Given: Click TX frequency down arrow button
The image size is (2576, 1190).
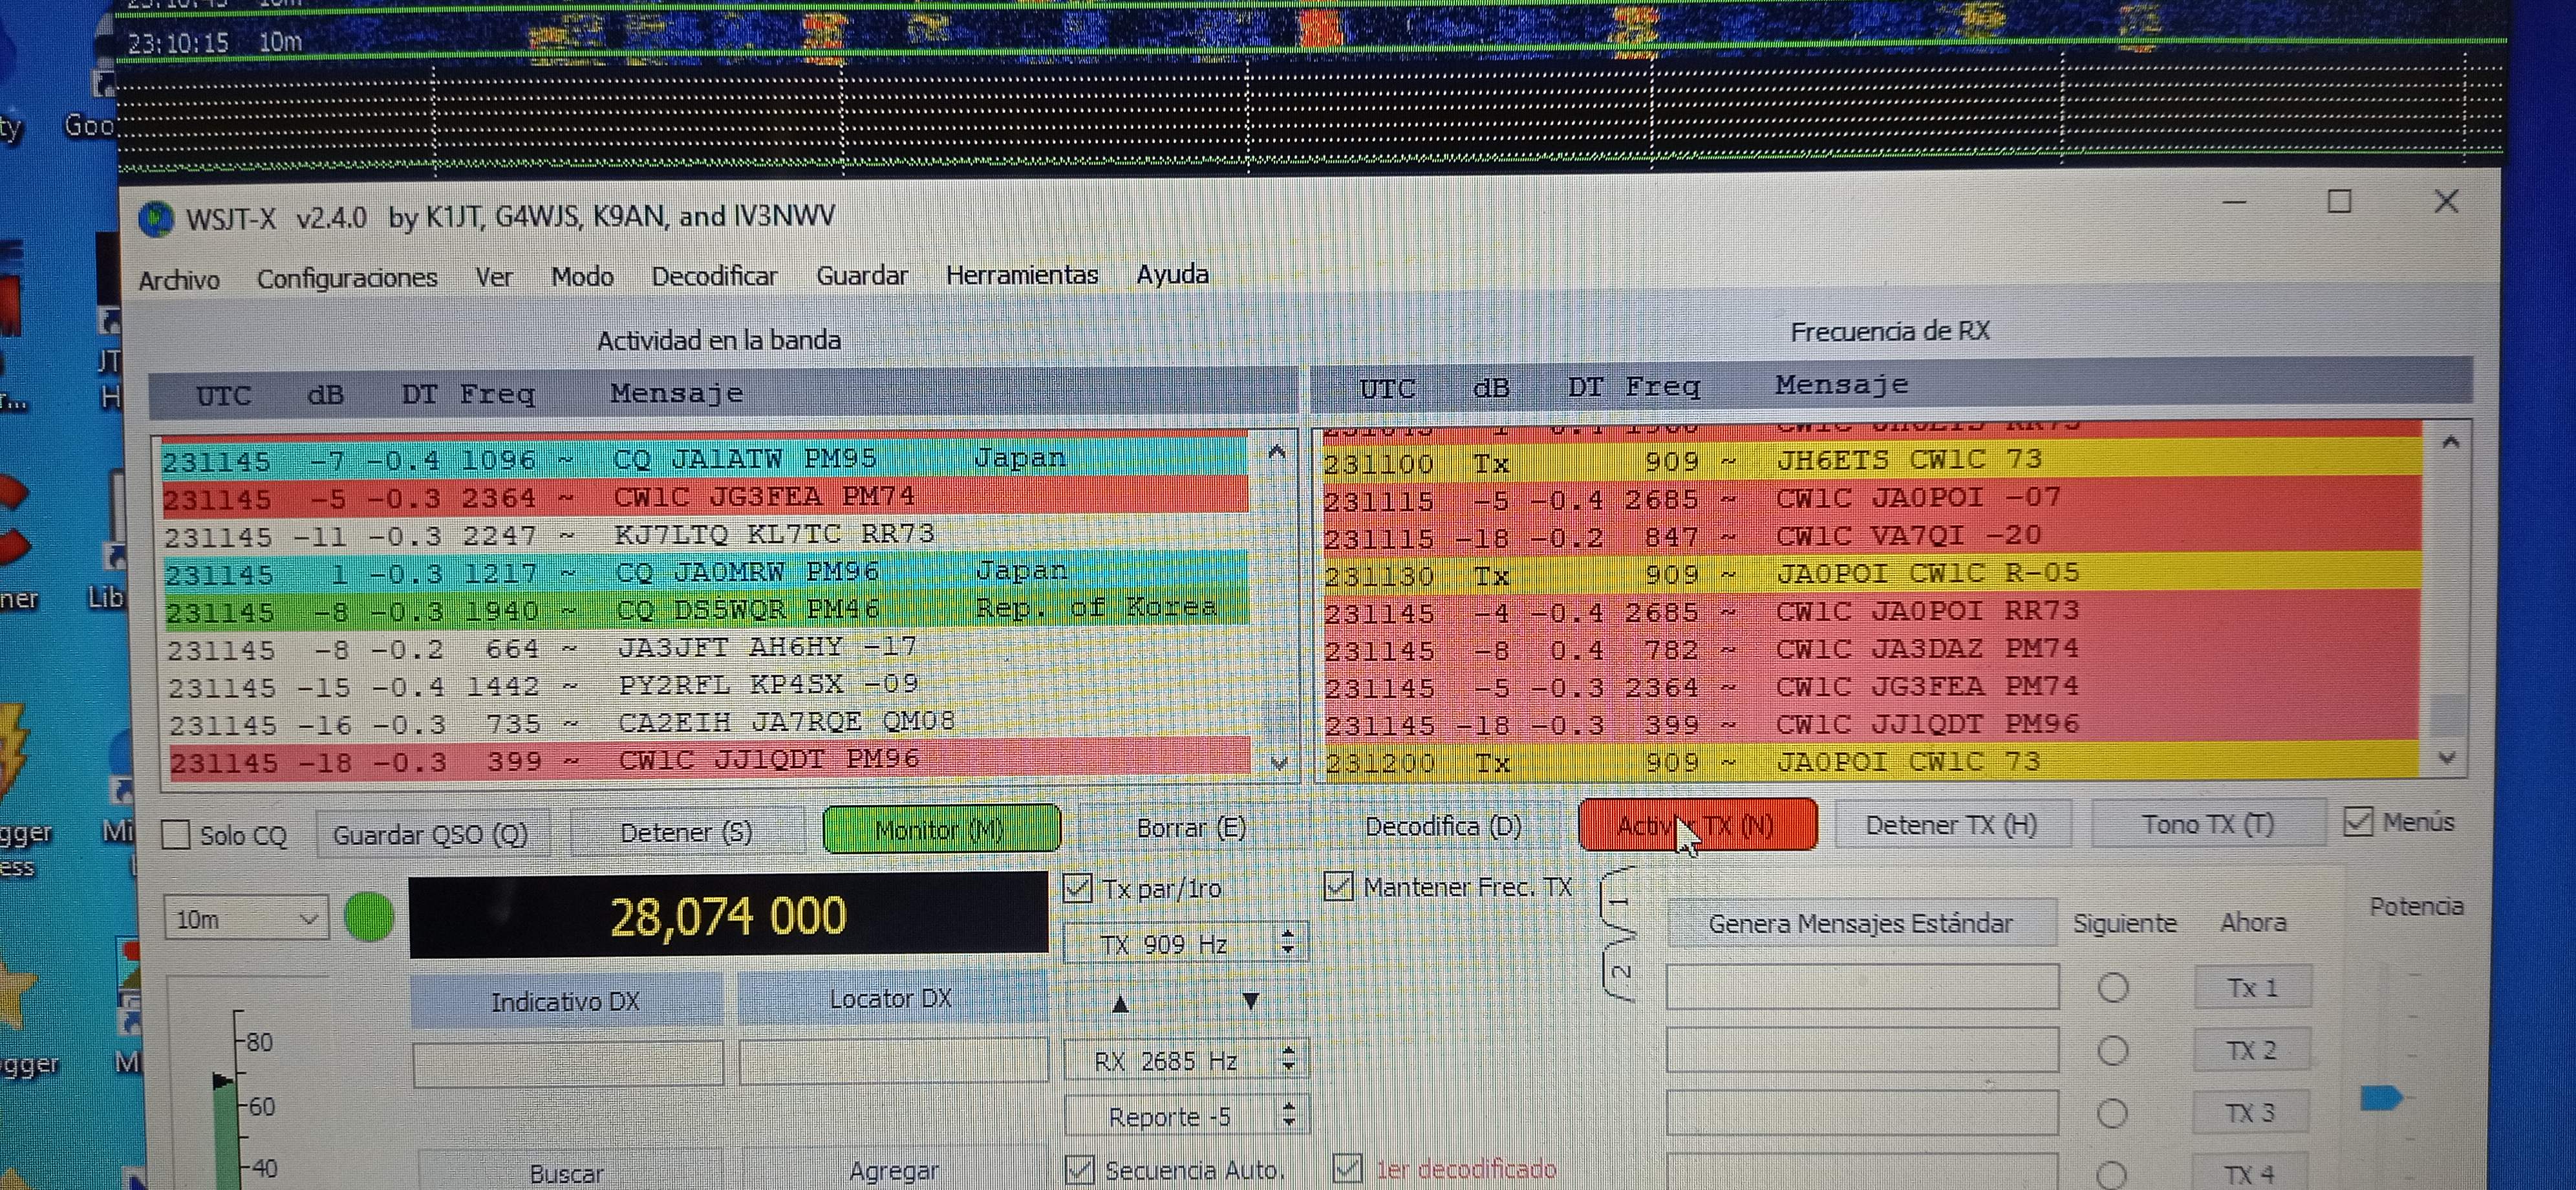Looking at the screenshot, I should point(1250,1001).
